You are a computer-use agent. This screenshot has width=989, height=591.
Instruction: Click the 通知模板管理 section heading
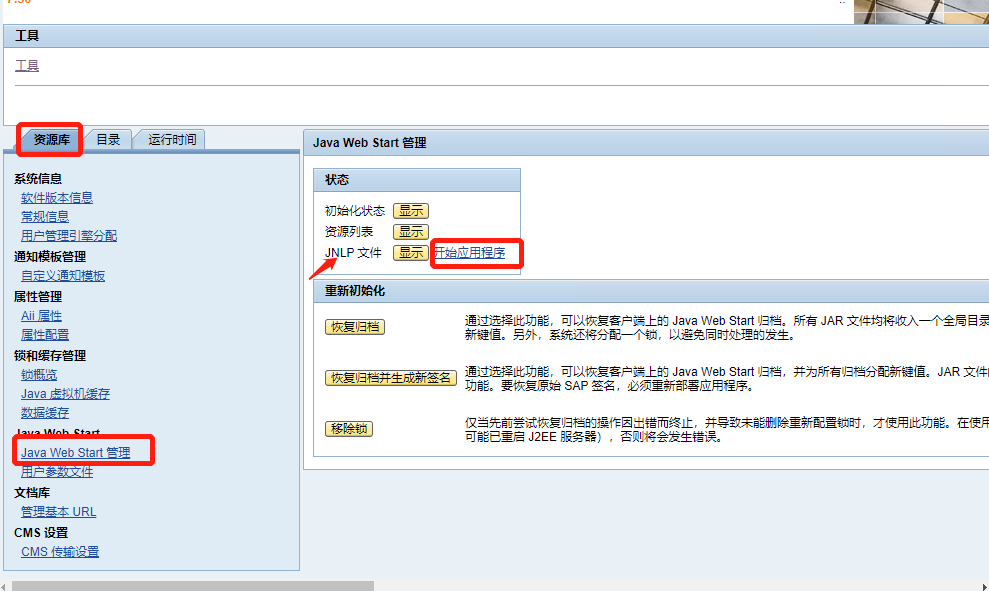(x=50, y=257)
